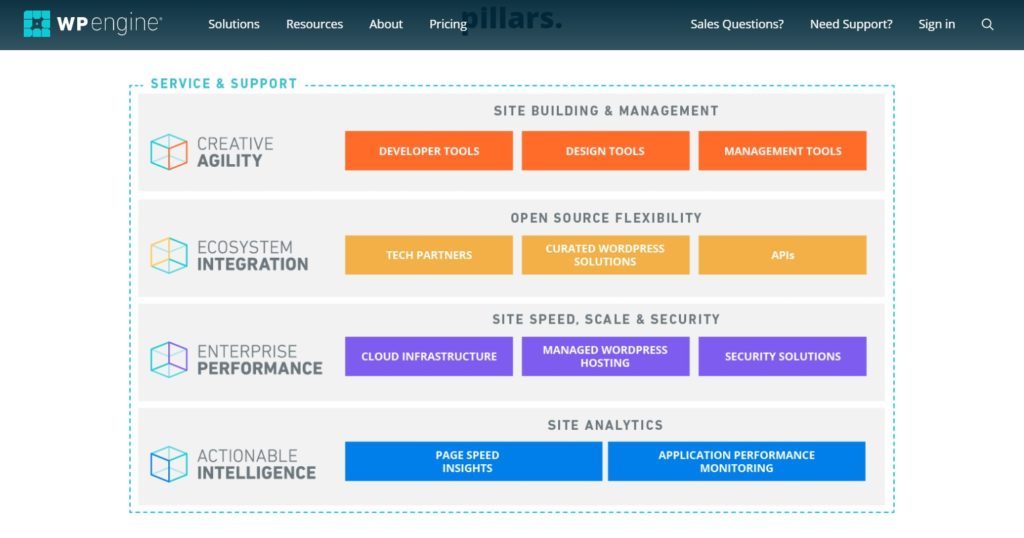Click the Sales Questions? link

coord(737,24)
